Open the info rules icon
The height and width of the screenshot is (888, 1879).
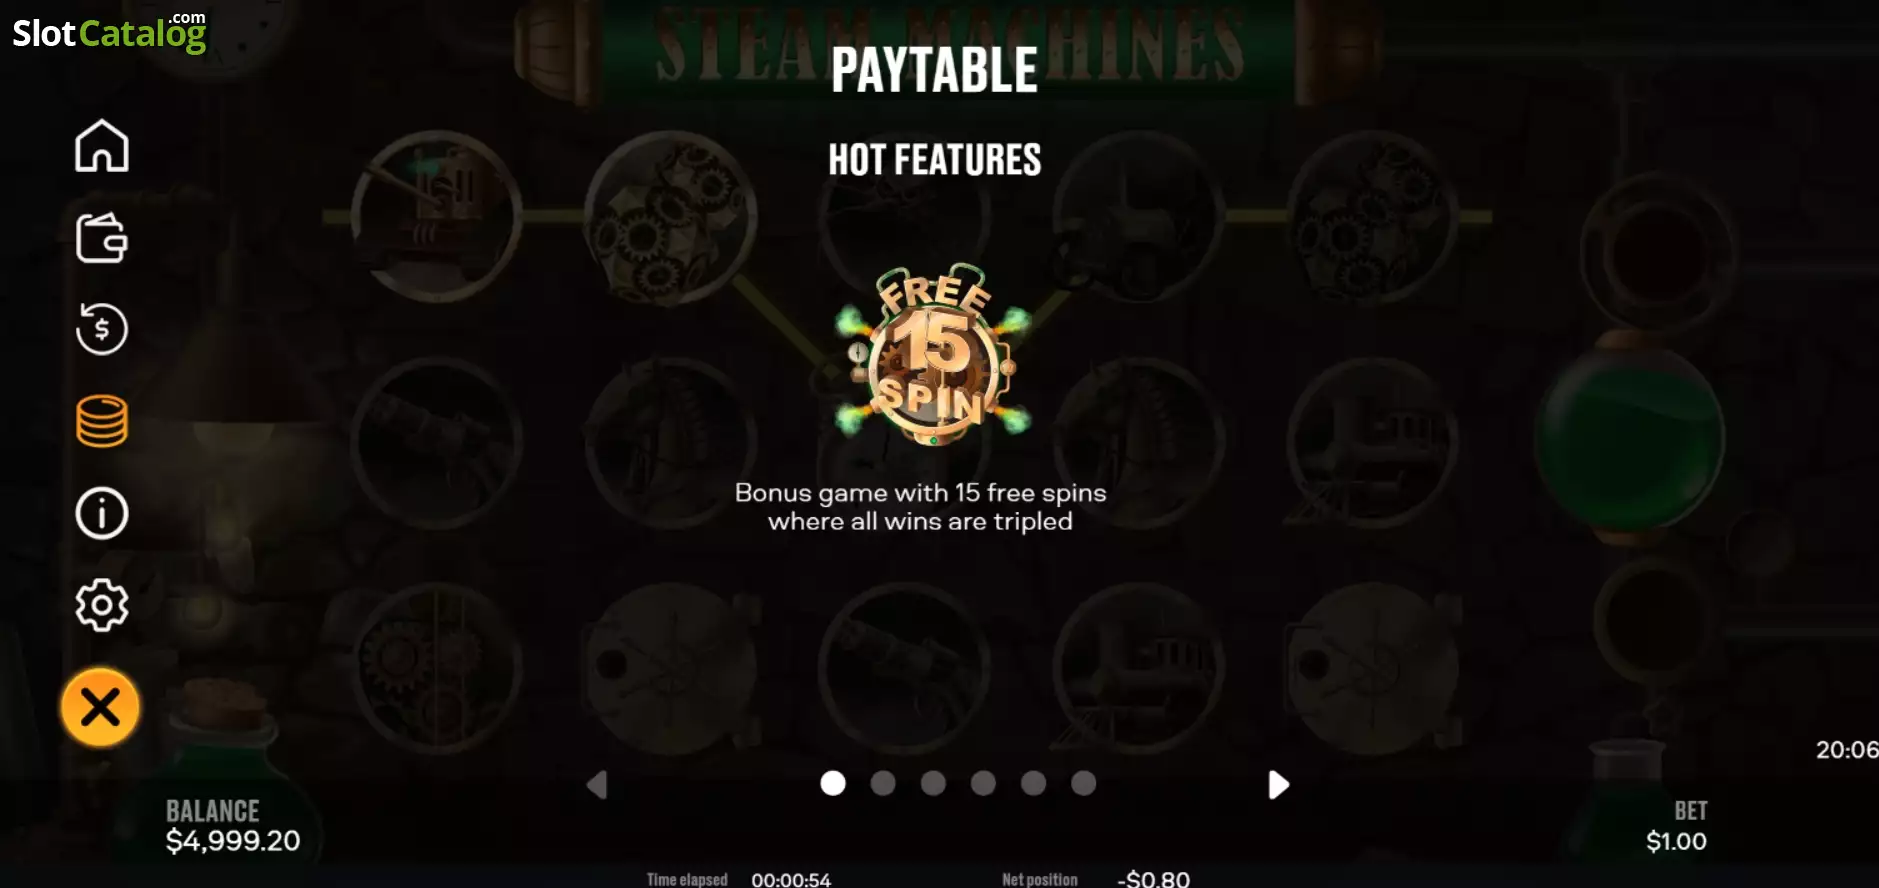click(x=102, y=513)
